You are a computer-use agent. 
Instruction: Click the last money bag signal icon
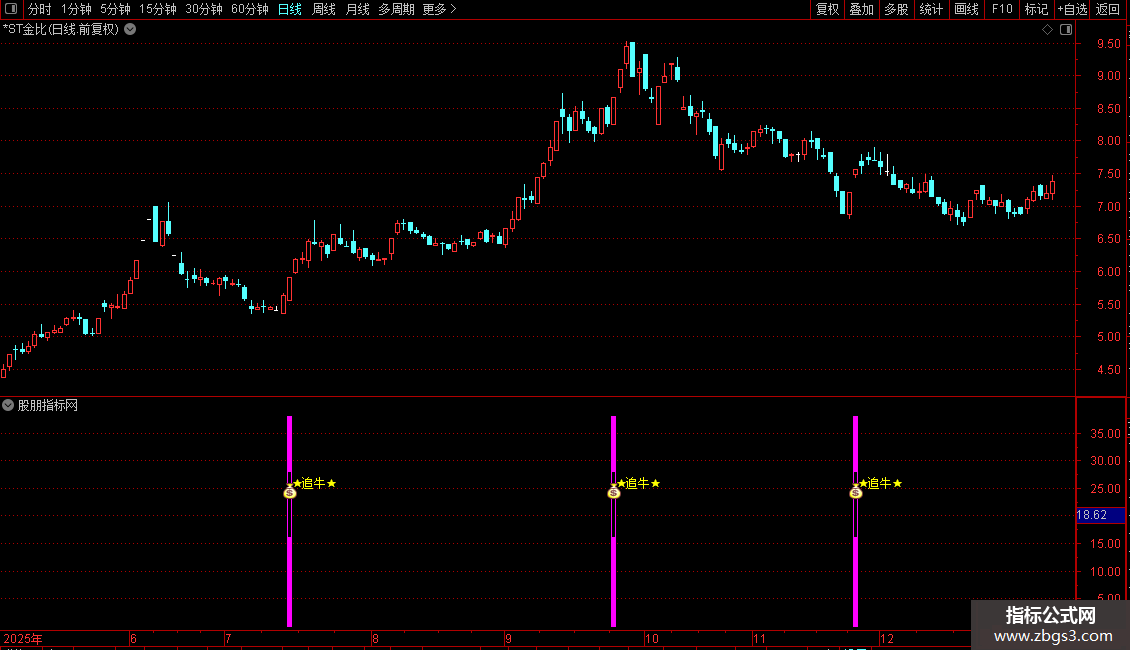coord(855,492)
